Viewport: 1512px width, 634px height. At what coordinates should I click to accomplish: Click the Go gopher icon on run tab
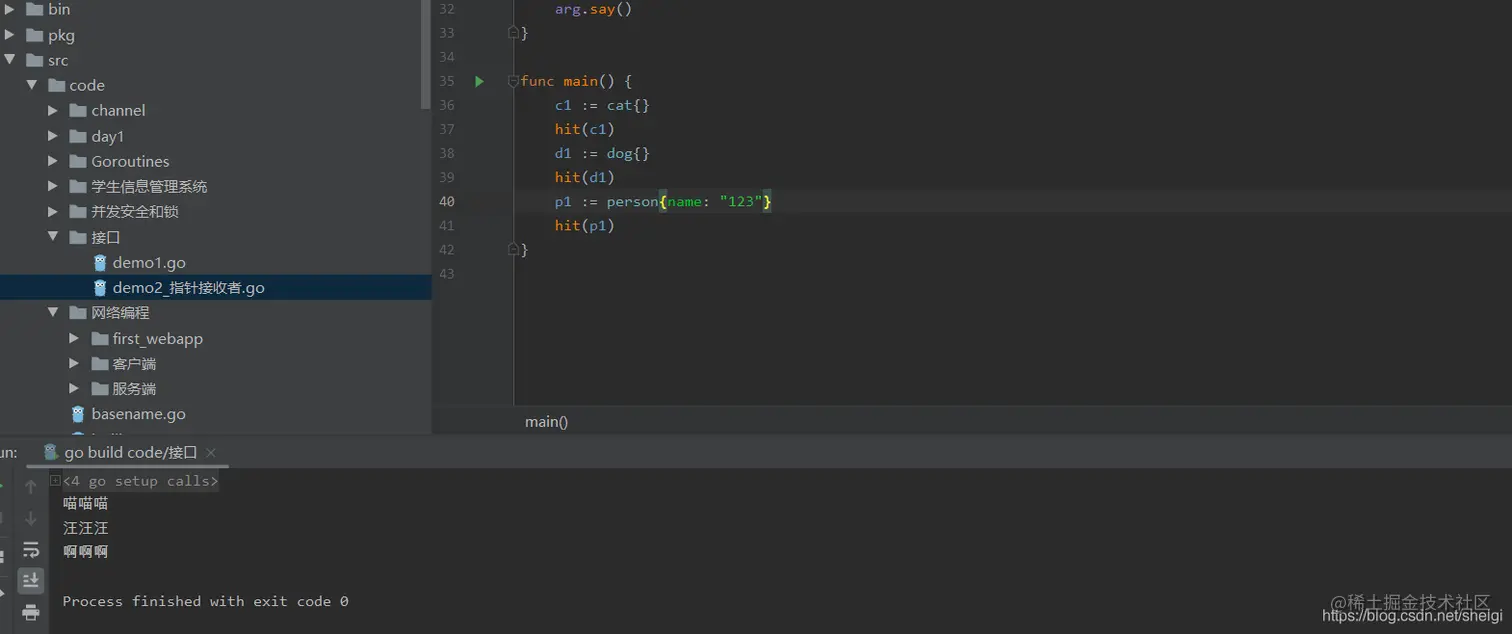click(x=51, y=452)
